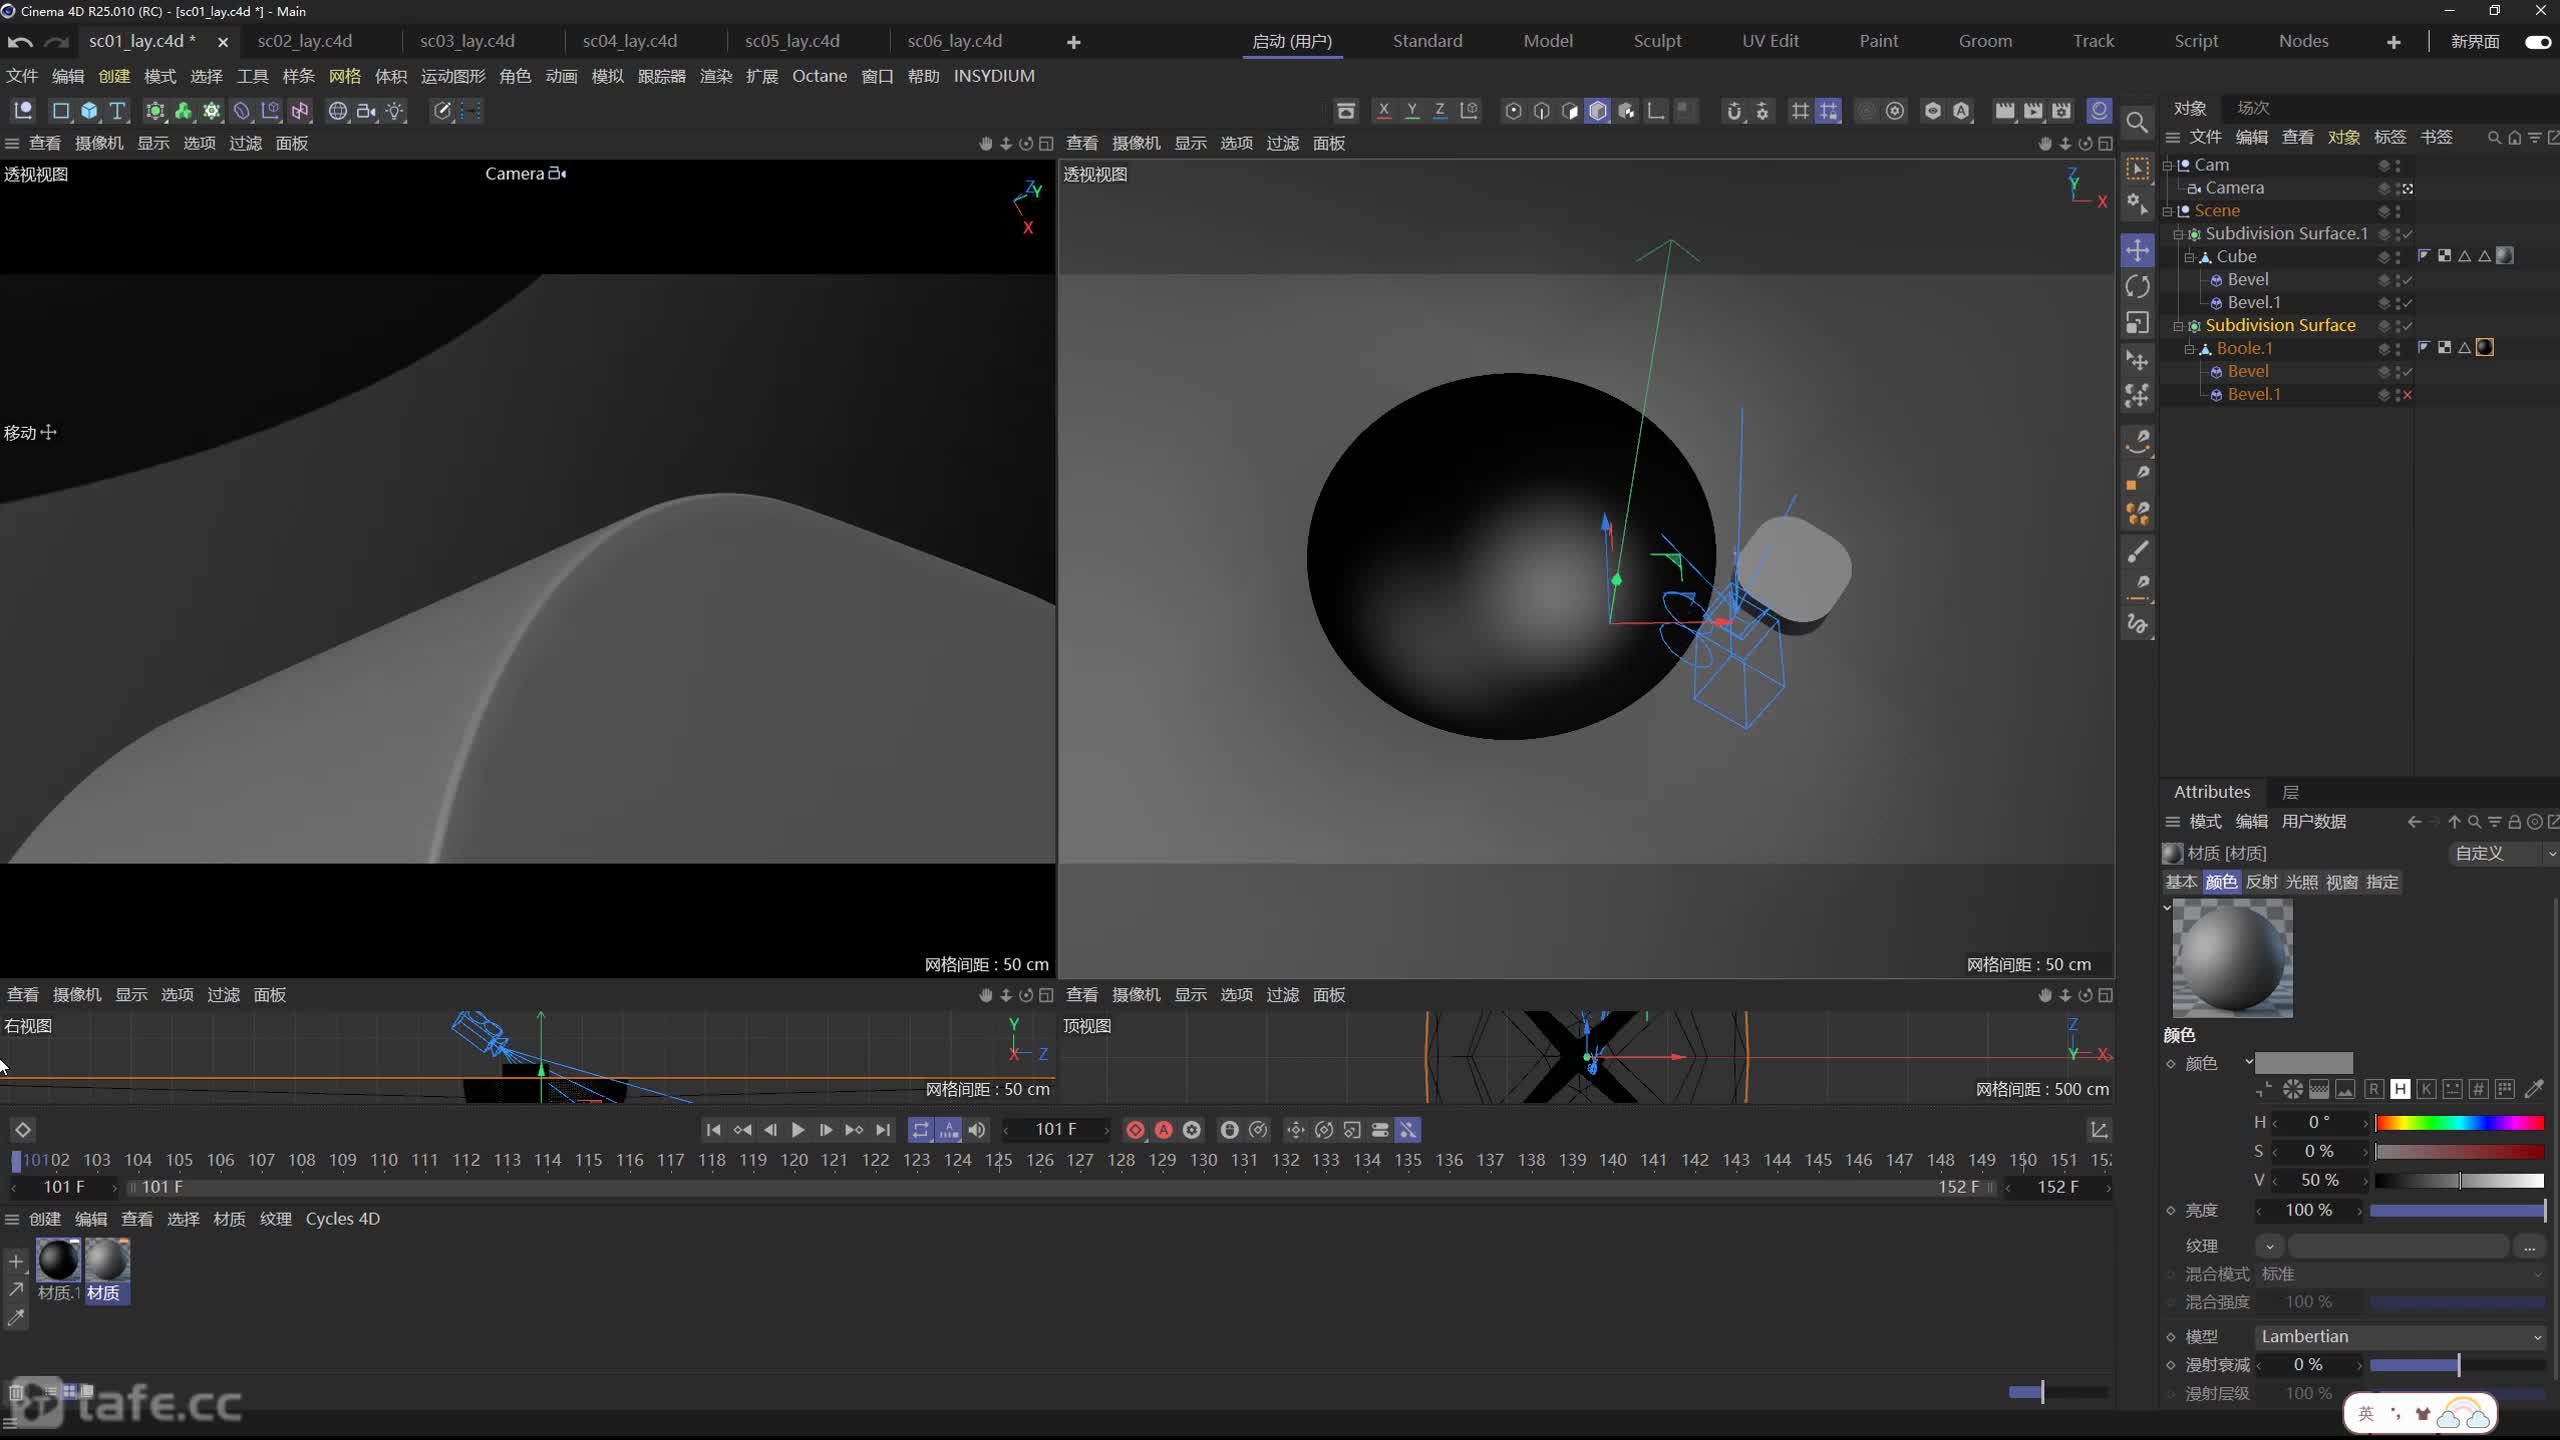The height and width of the screenshot is (1440, 2560).
Task: Click the eyedropper icon in color section
Action: (x=2534, y=1090)
